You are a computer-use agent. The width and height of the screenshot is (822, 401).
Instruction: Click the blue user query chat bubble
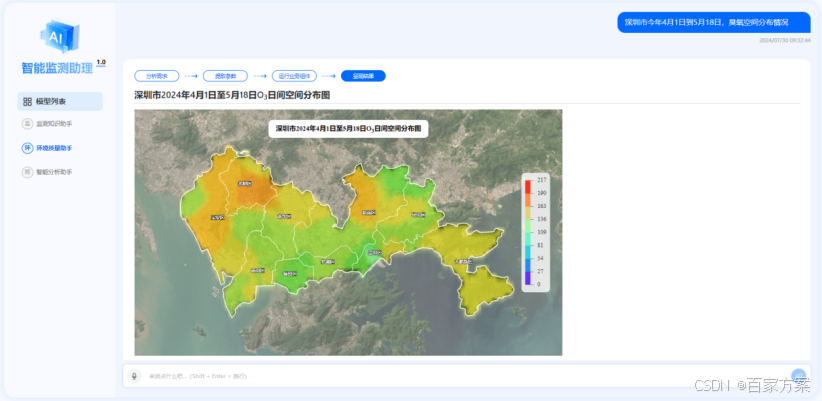714,23
